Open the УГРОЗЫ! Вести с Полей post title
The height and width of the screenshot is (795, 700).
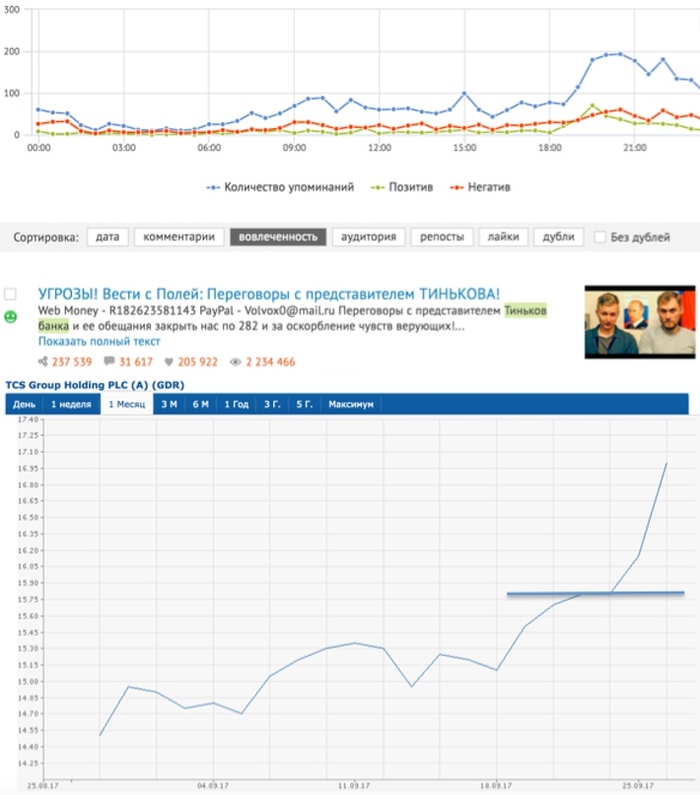pyautogui.click(x=268, y=294)
